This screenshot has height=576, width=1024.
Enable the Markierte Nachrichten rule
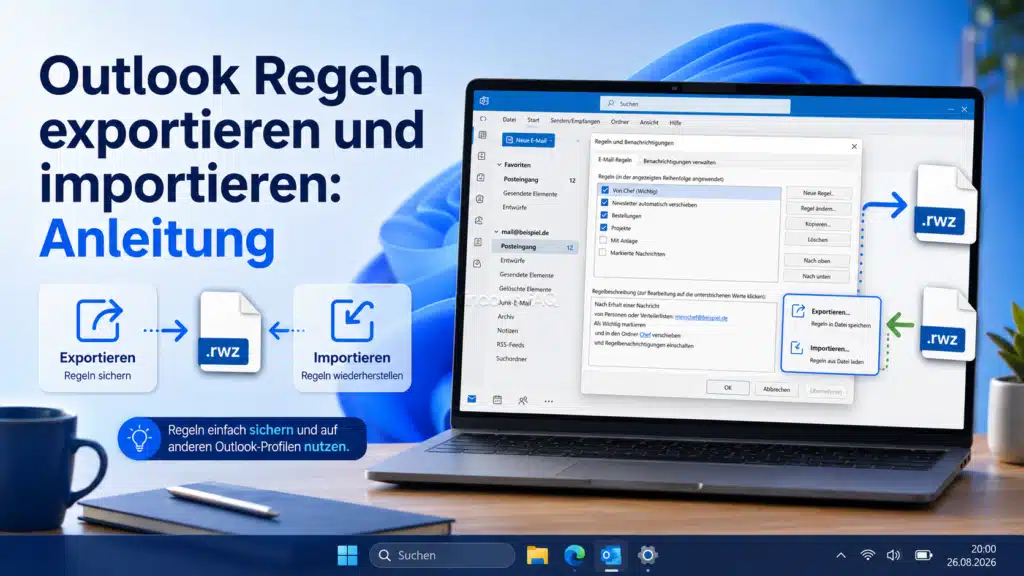pos(602,252)
